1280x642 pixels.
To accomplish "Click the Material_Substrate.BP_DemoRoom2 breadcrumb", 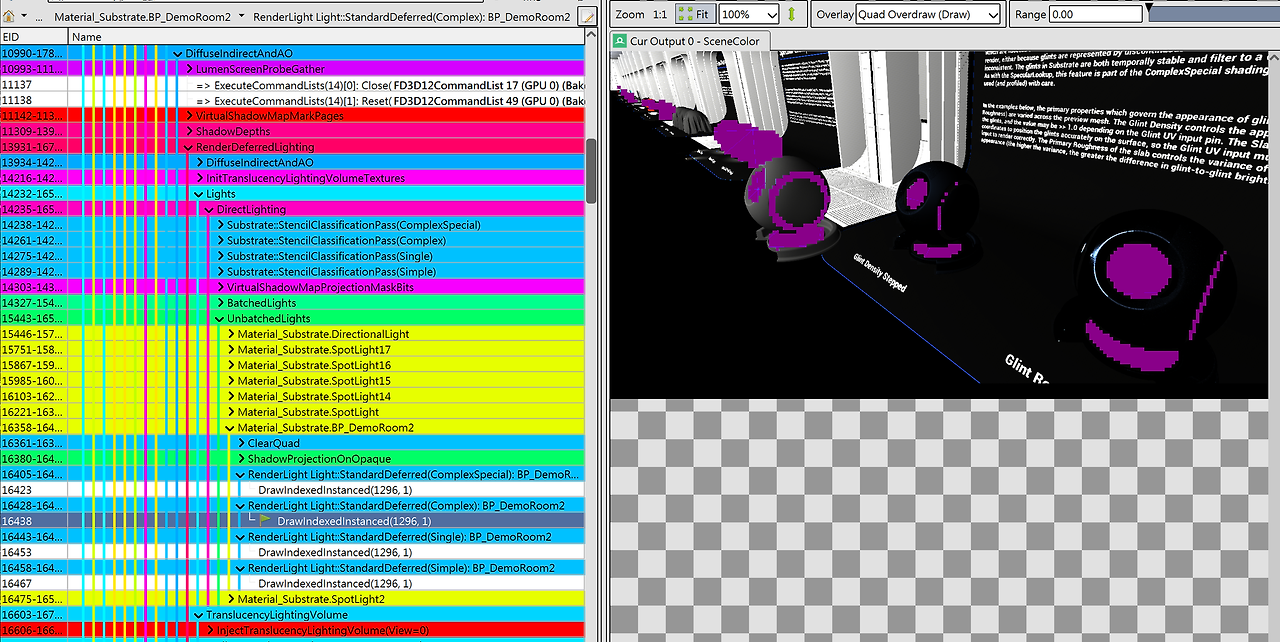I will (142, 17).
